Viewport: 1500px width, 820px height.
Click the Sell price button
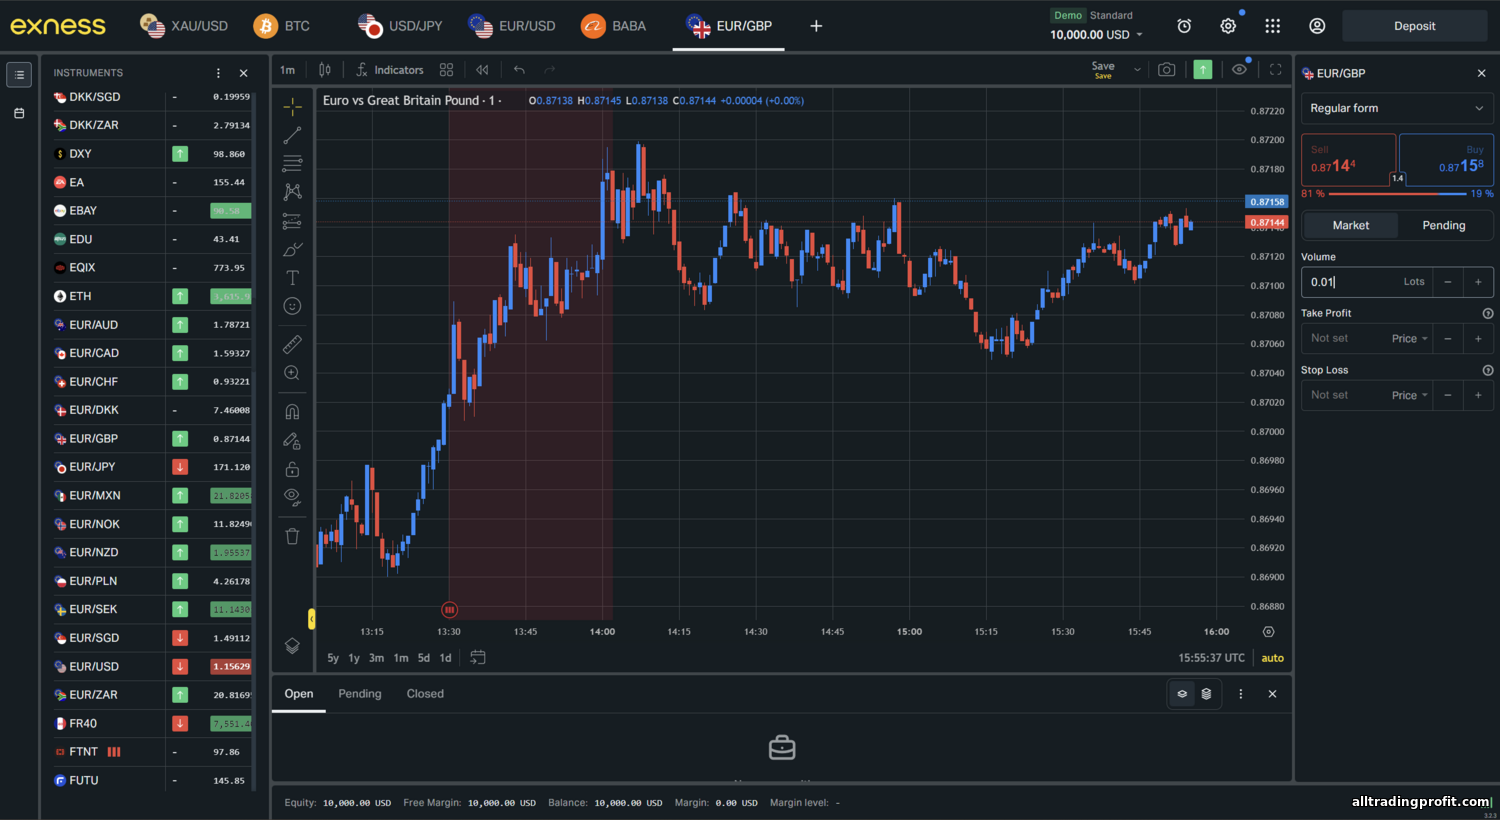[1347, 160]
